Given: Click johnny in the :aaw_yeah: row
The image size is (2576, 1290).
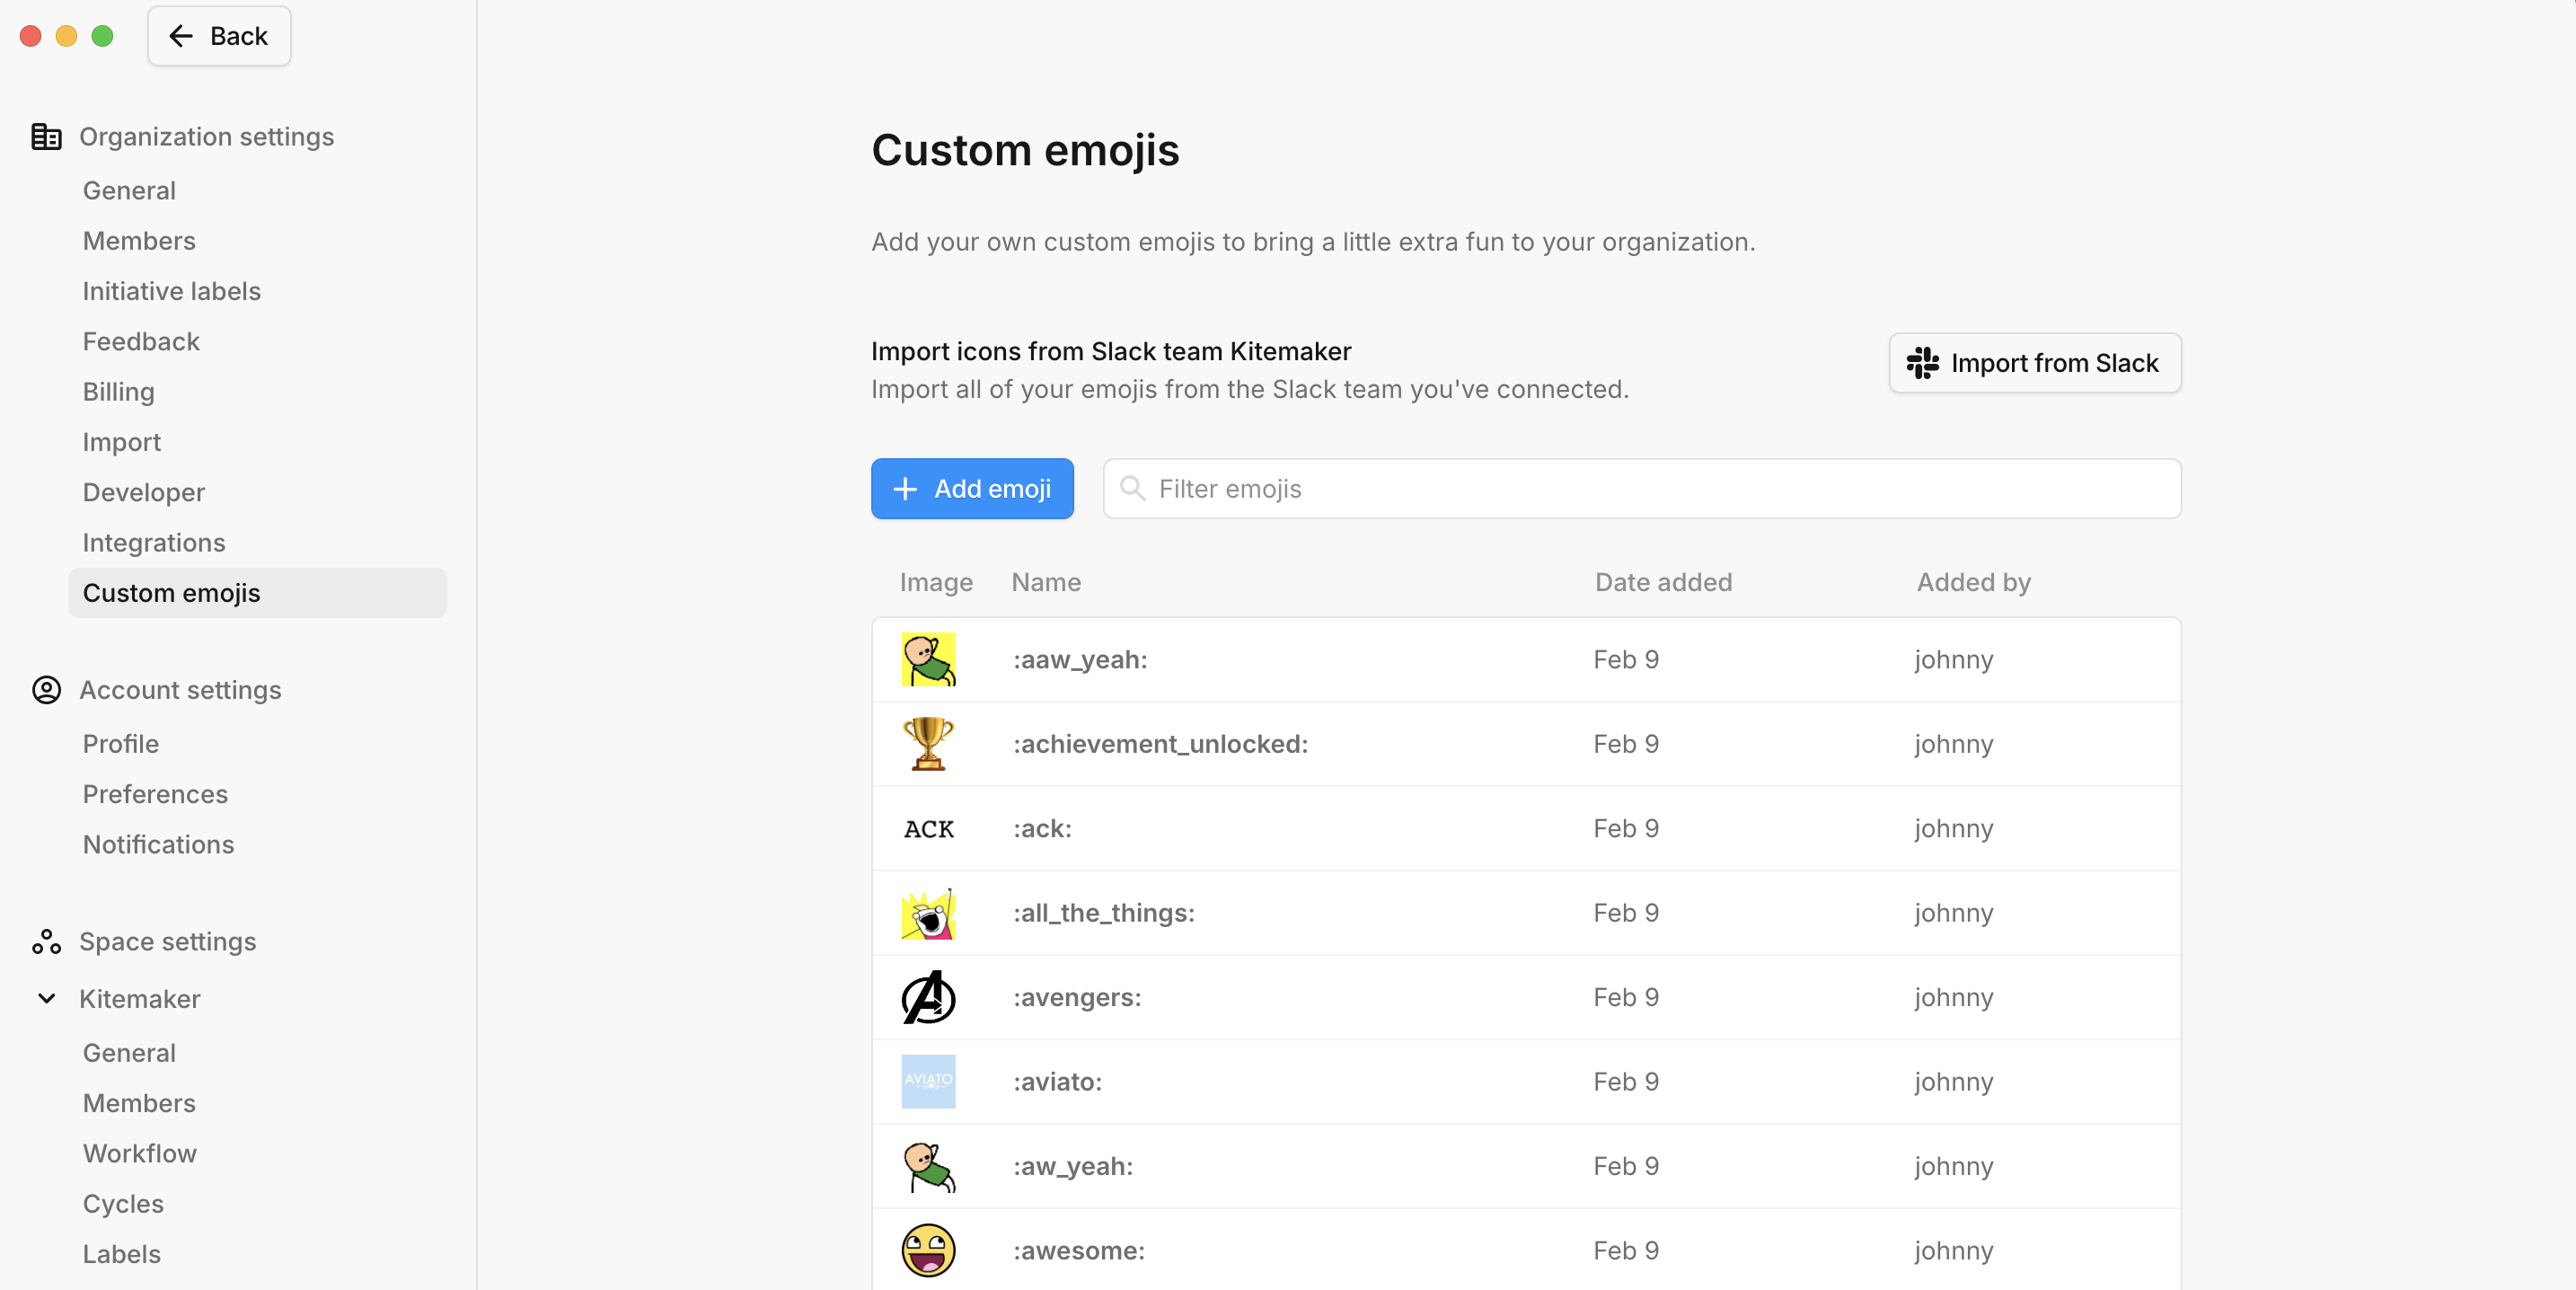Looking at the screenshot, I should tap(1954, 660).
